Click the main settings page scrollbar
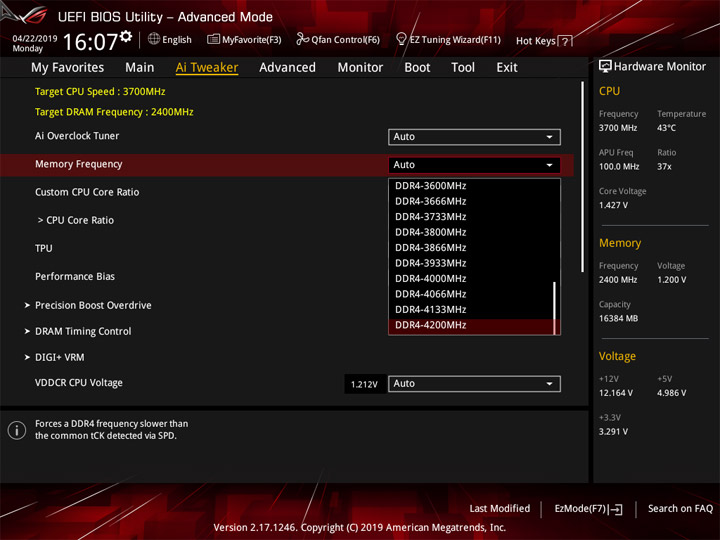The image size is (720, 540). (x=583, y=177)
